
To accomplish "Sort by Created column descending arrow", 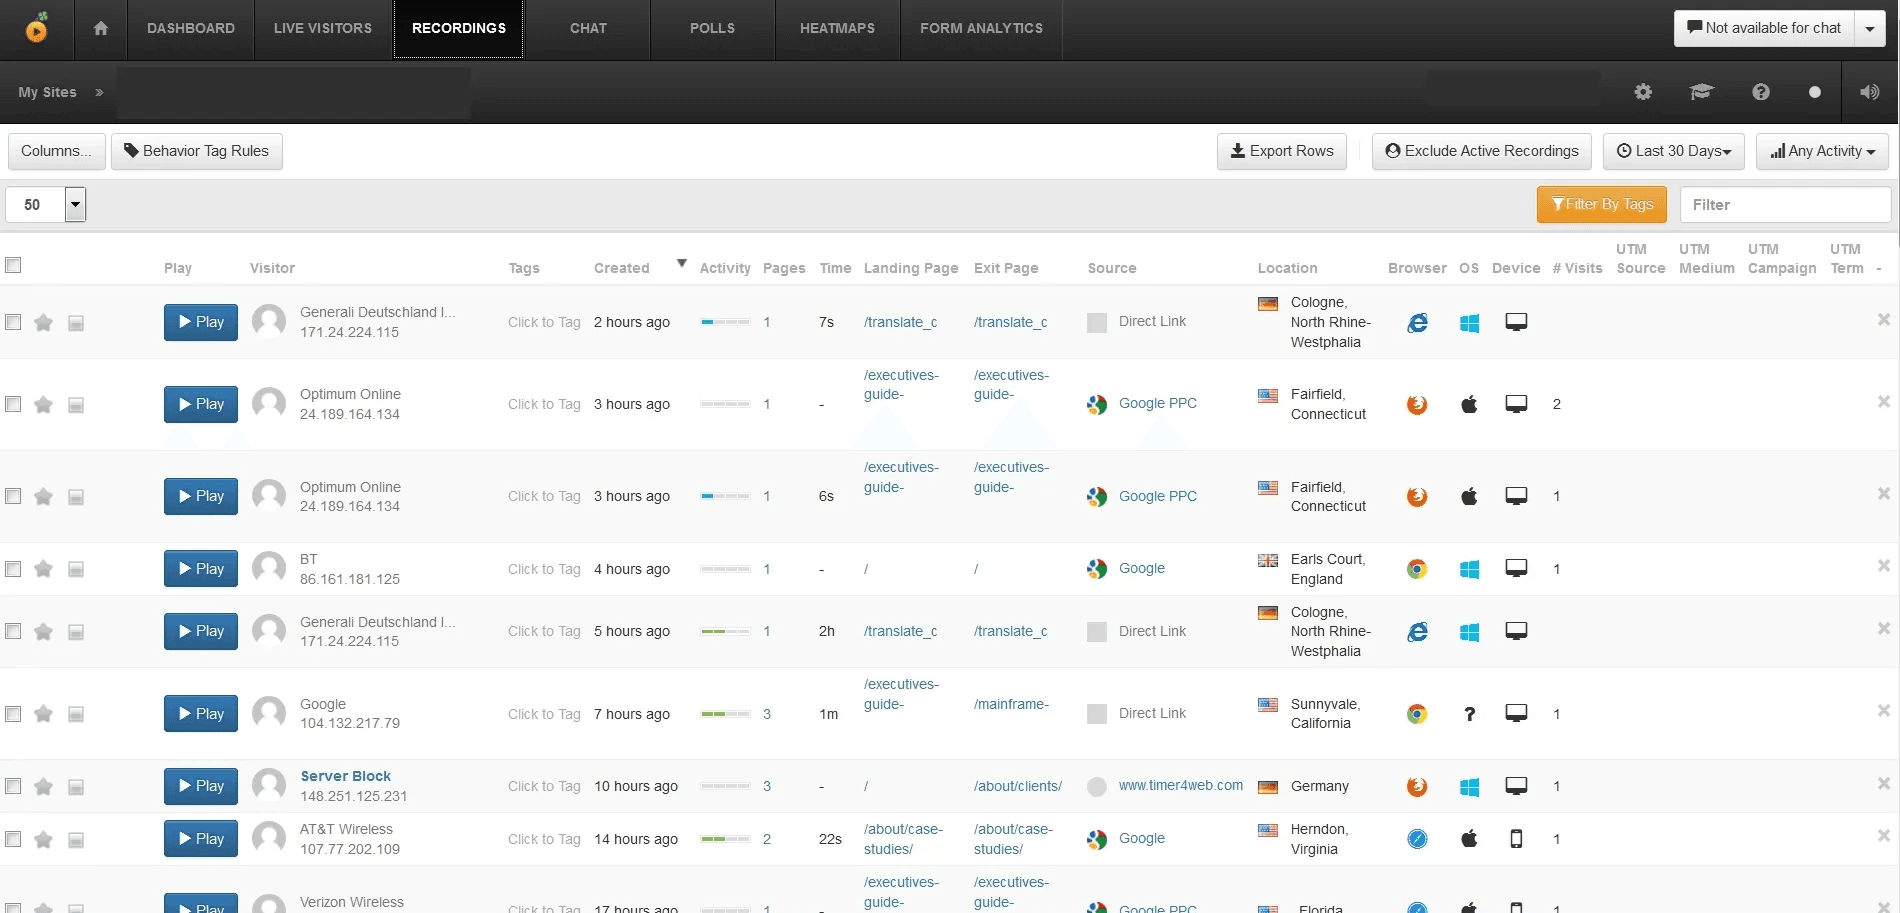I will point(682,264).
